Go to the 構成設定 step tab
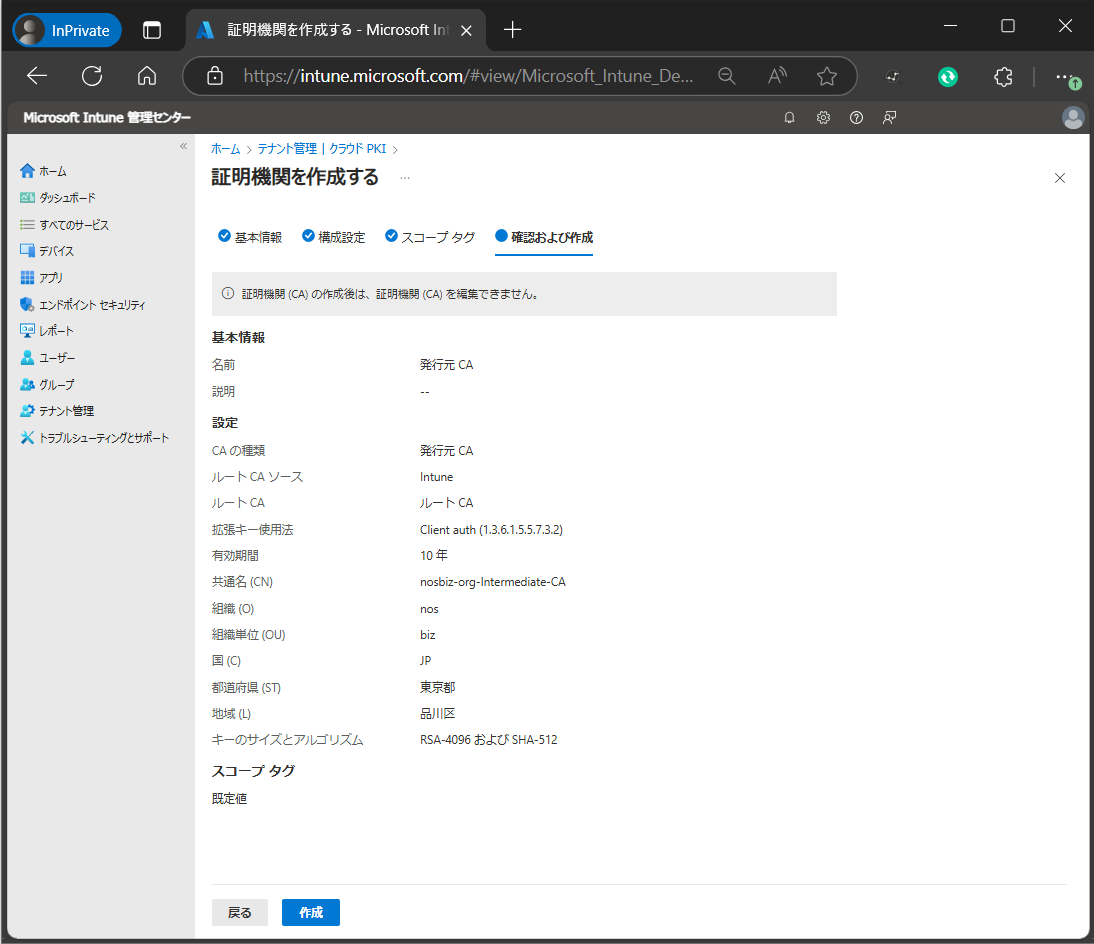1094x944 pixels. coord(333,237)
